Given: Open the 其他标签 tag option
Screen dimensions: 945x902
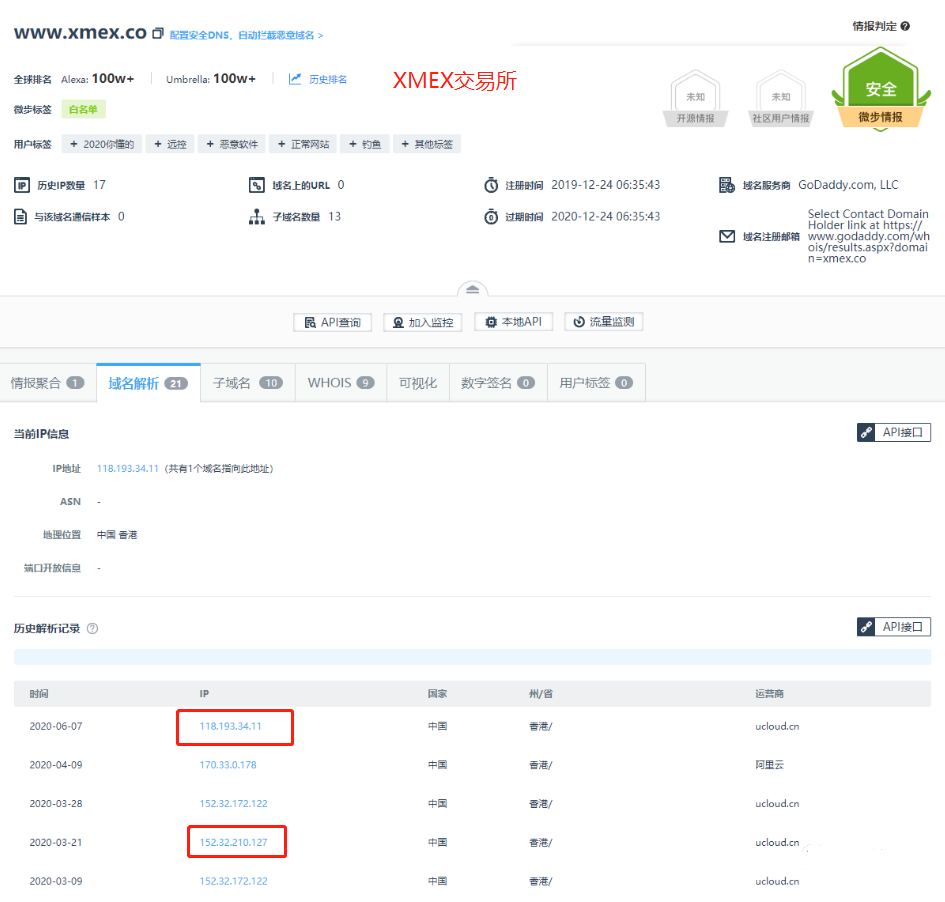Looking at the screenshot, I should coord(426,144).
